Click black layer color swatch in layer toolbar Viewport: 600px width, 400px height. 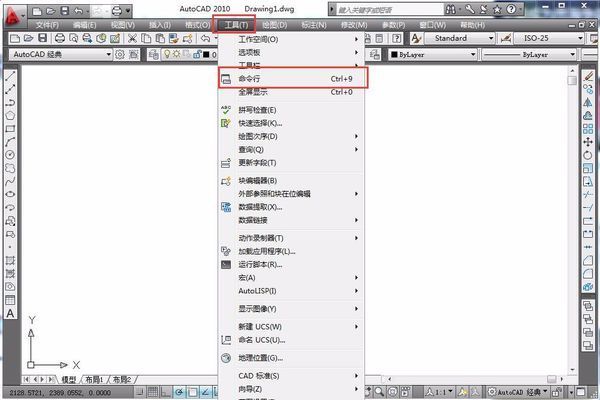206,54
